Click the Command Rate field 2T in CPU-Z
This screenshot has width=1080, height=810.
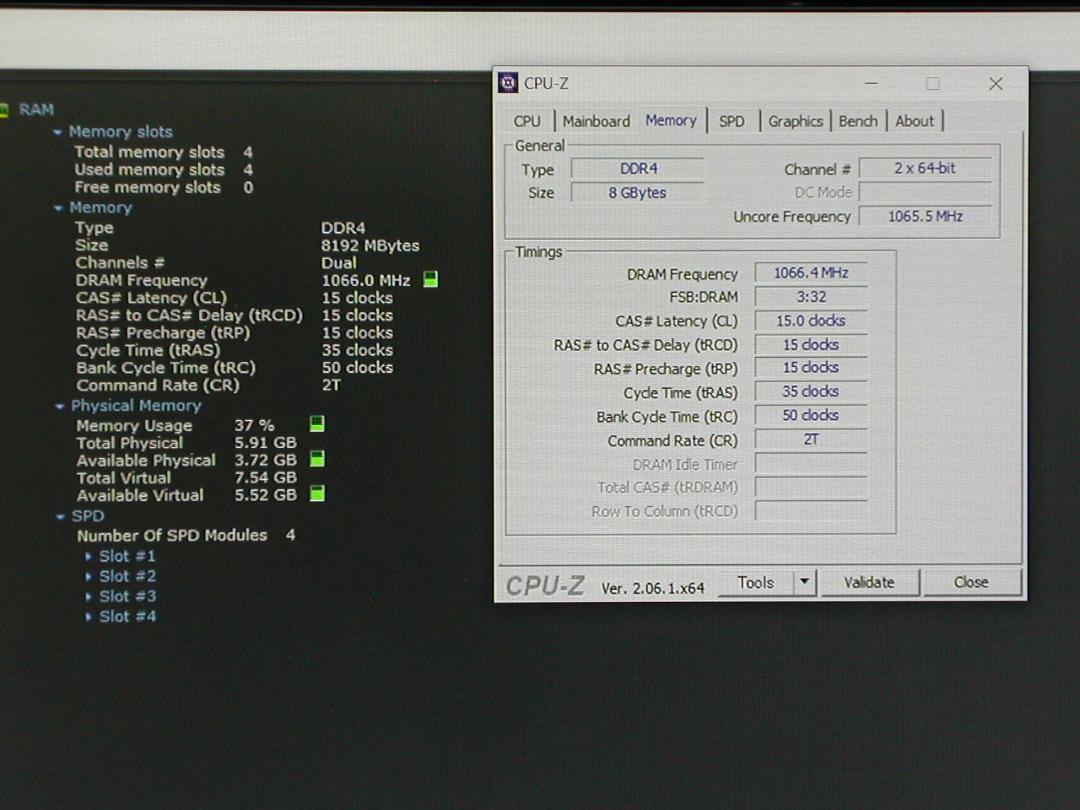[811, 439]
